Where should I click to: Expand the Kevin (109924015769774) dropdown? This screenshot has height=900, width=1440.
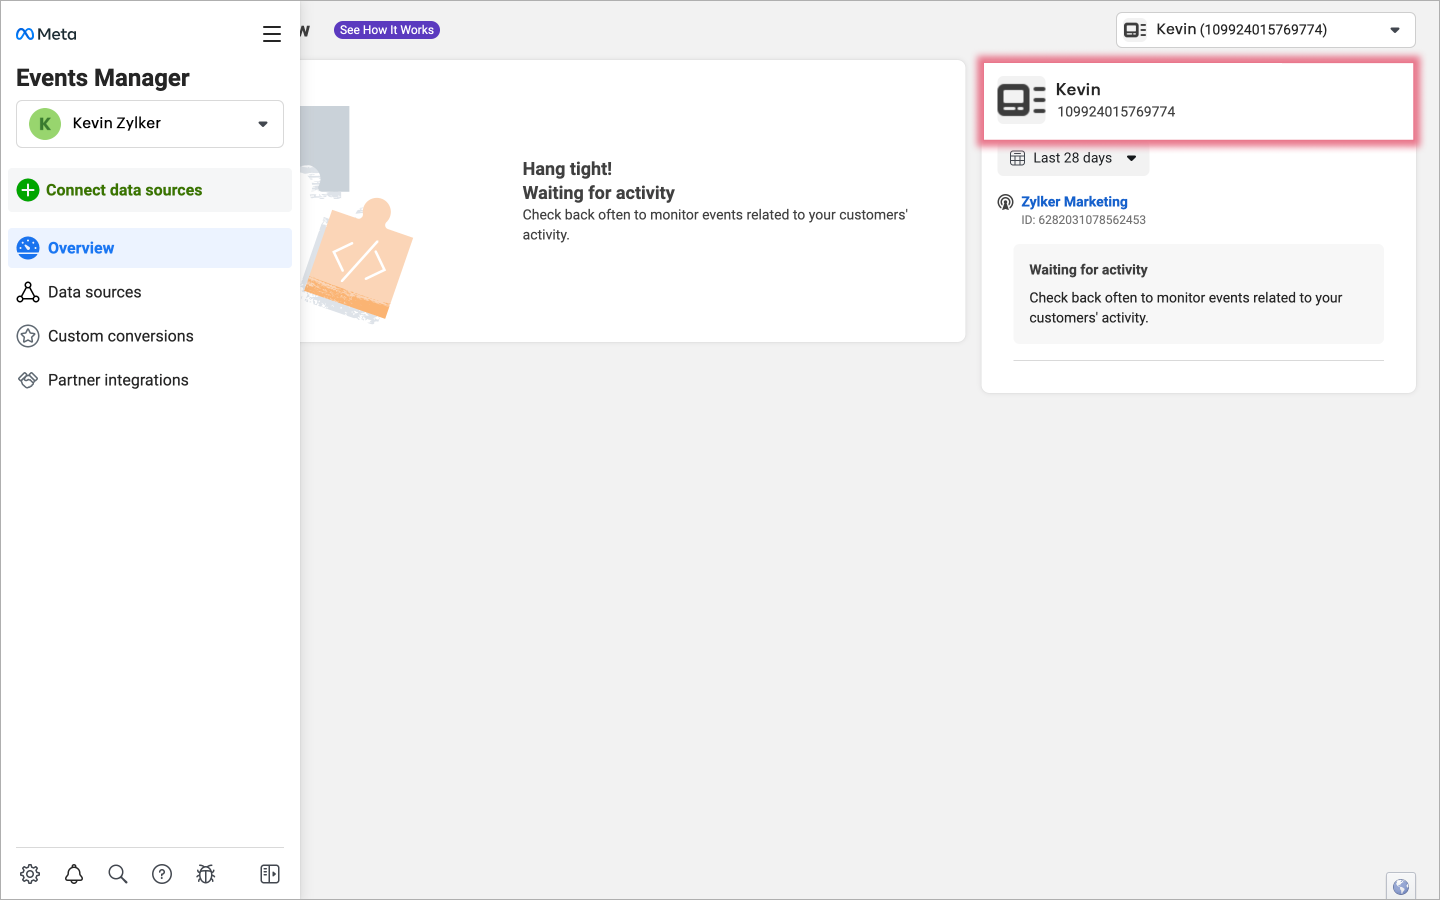click(x=1266, y=30)
